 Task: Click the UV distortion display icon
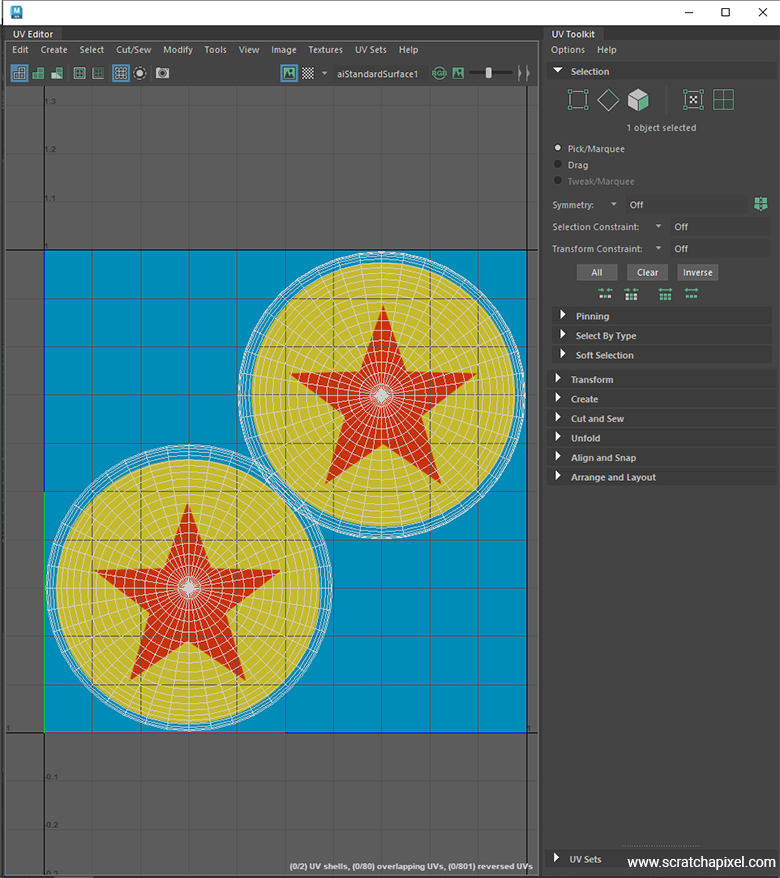tap(57, 73)
